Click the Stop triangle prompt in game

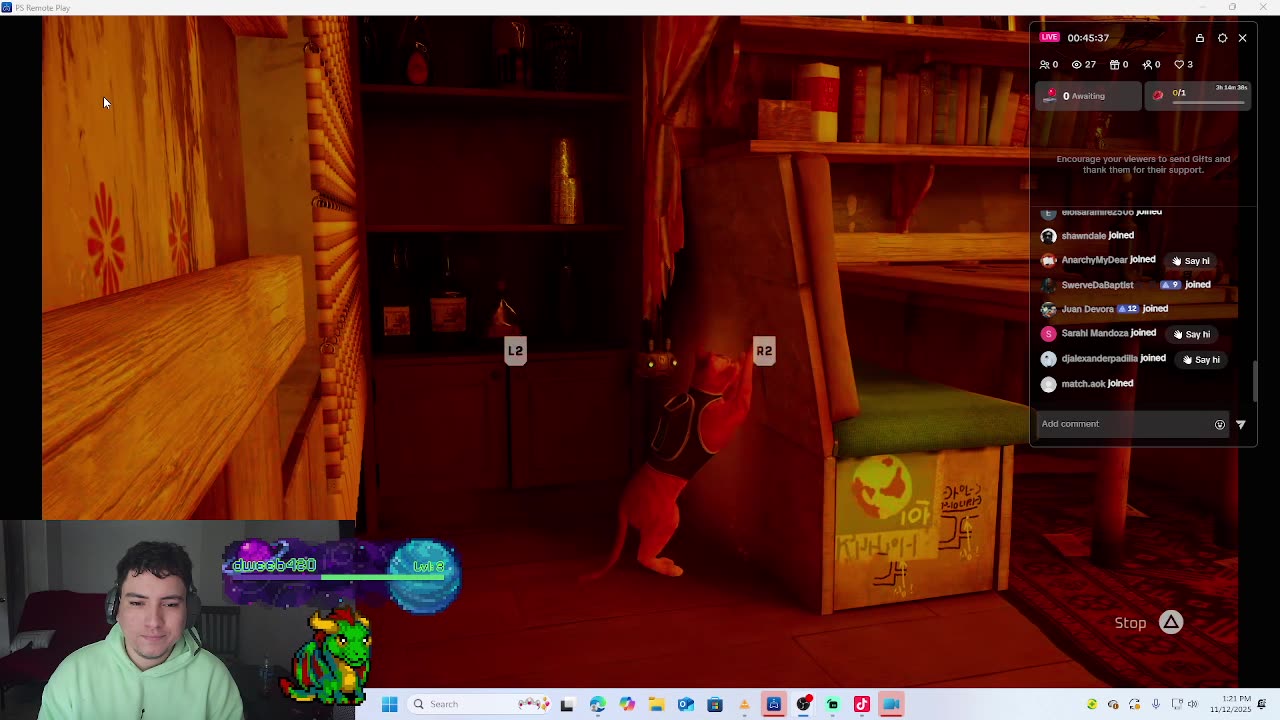point(1171,623)
